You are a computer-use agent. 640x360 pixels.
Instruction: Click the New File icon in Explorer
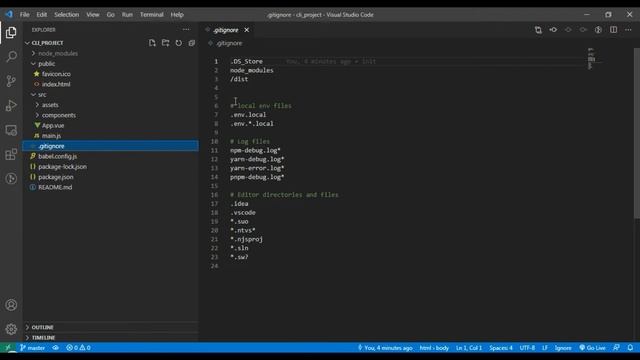point(152,43)
